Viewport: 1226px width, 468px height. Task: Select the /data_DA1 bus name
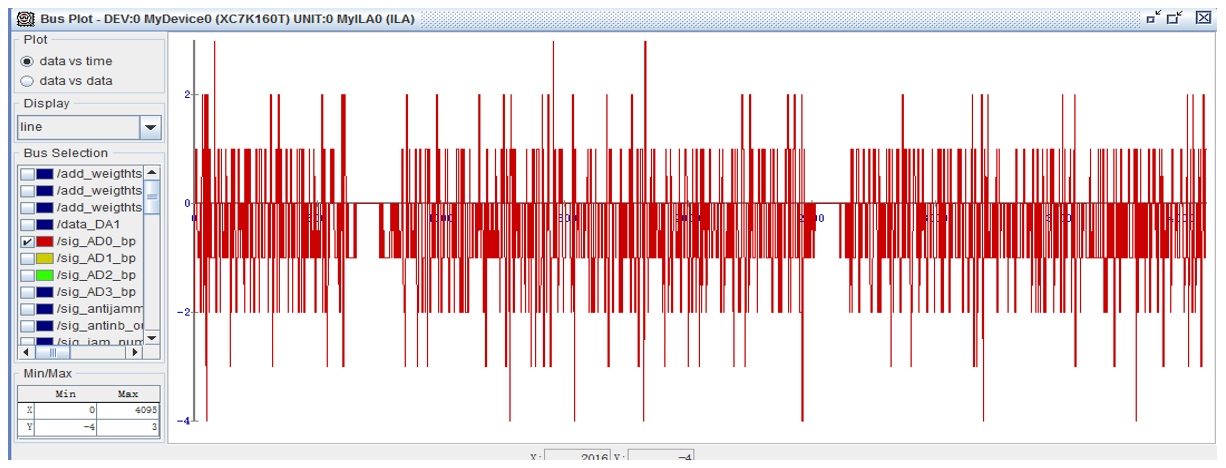pos(89,225)
